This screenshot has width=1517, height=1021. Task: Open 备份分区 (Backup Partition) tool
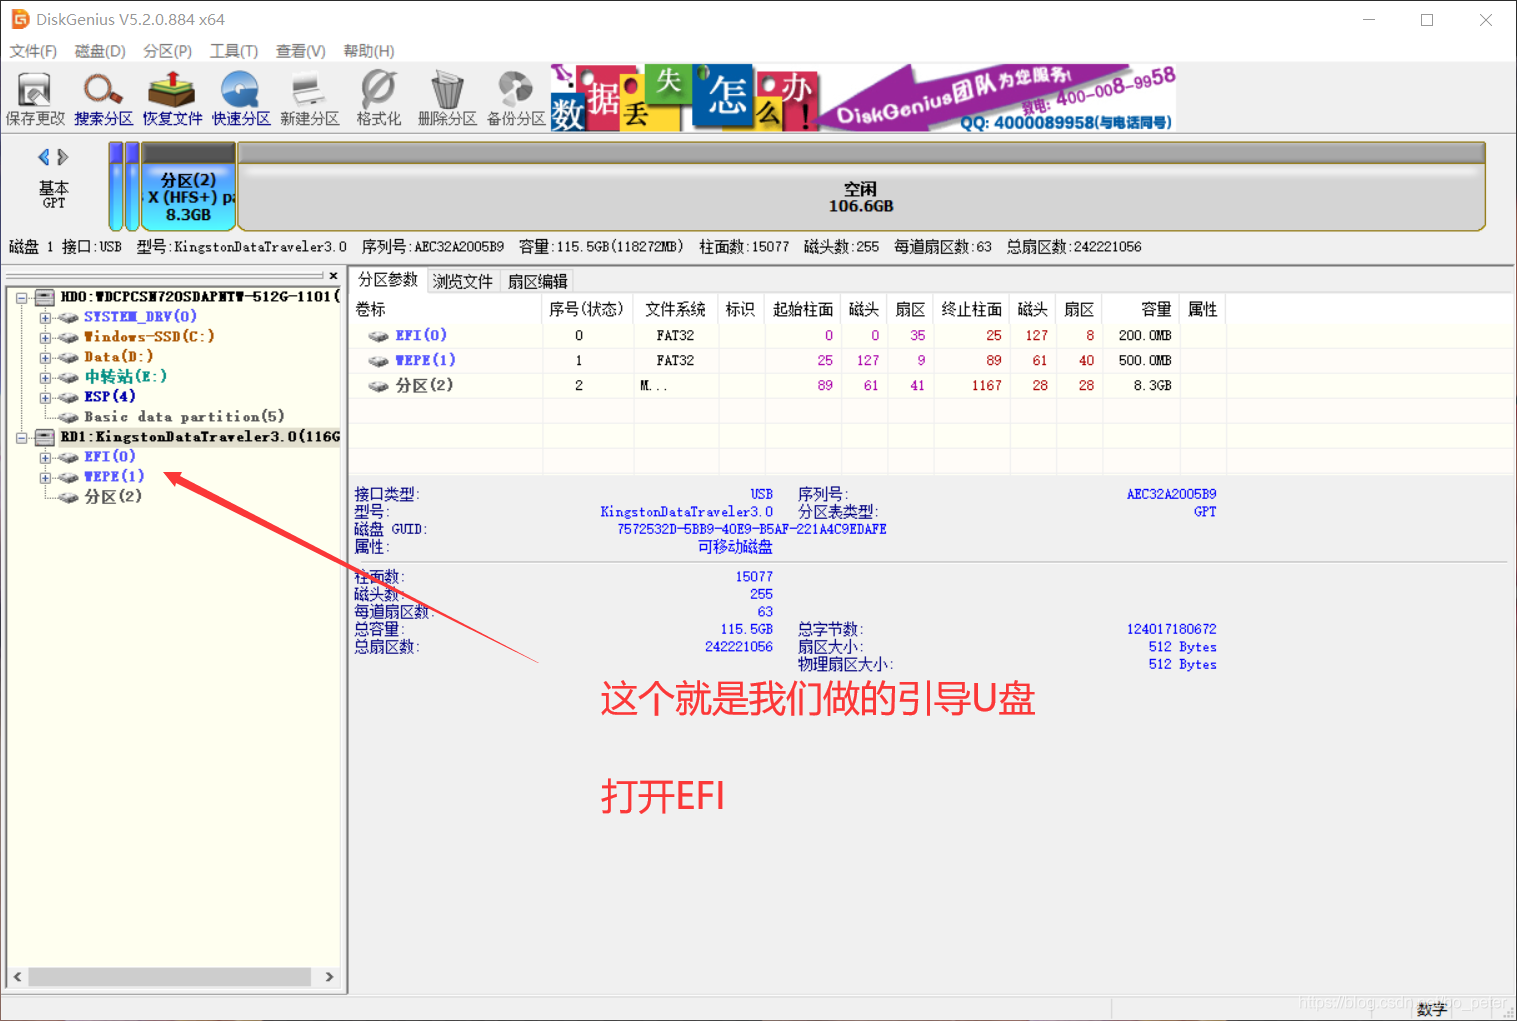515,97
